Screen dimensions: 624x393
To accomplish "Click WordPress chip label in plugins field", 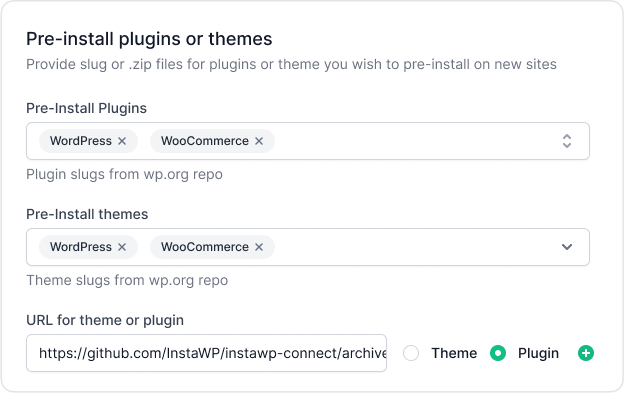I will (x=81, y=141).
